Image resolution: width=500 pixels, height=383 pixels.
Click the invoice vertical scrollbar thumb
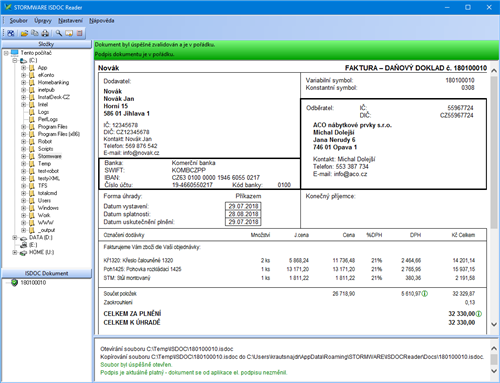tap(494, 153)
